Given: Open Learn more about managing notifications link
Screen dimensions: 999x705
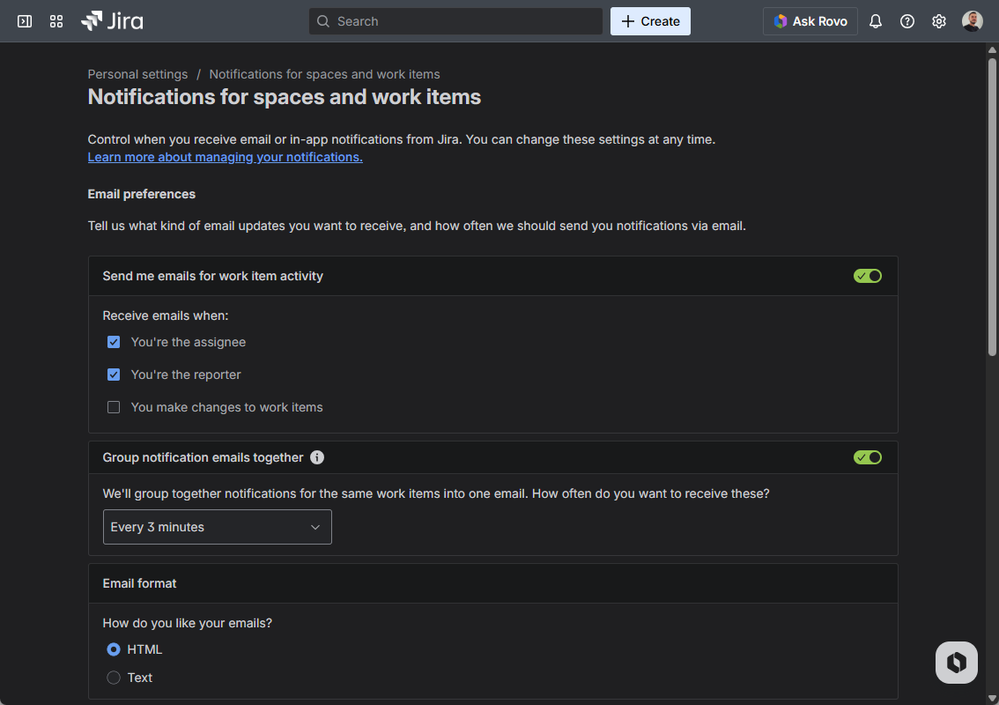Looking at the screenshot, I should click(x=225, y=157).
